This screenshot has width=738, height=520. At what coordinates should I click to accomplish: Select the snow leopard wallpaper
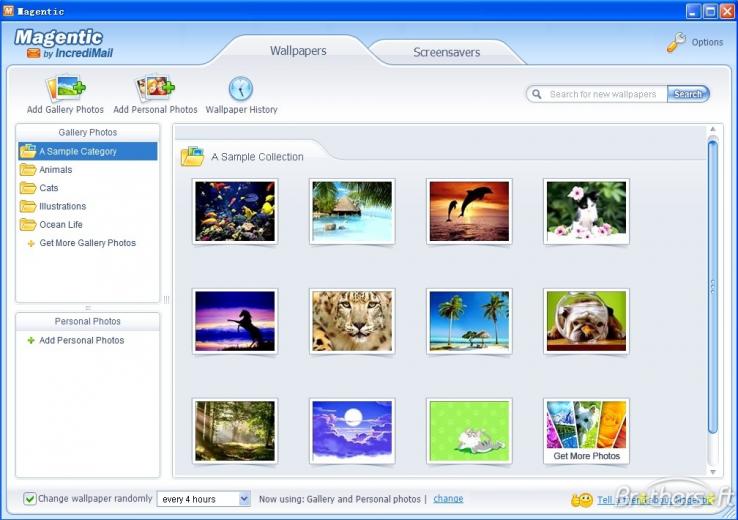click(352, 321)
